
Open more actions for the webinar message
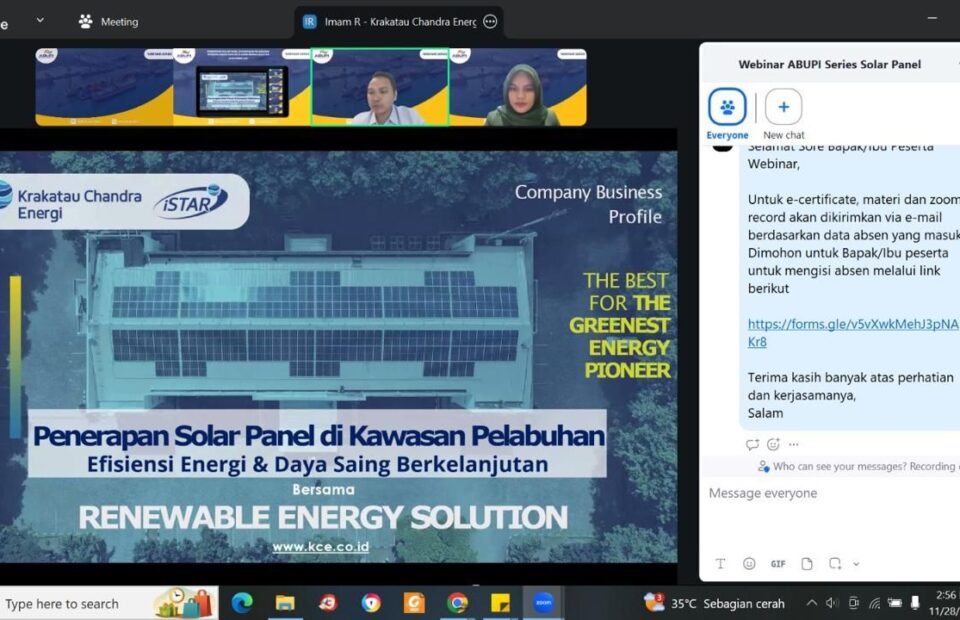tap(794, 444)
